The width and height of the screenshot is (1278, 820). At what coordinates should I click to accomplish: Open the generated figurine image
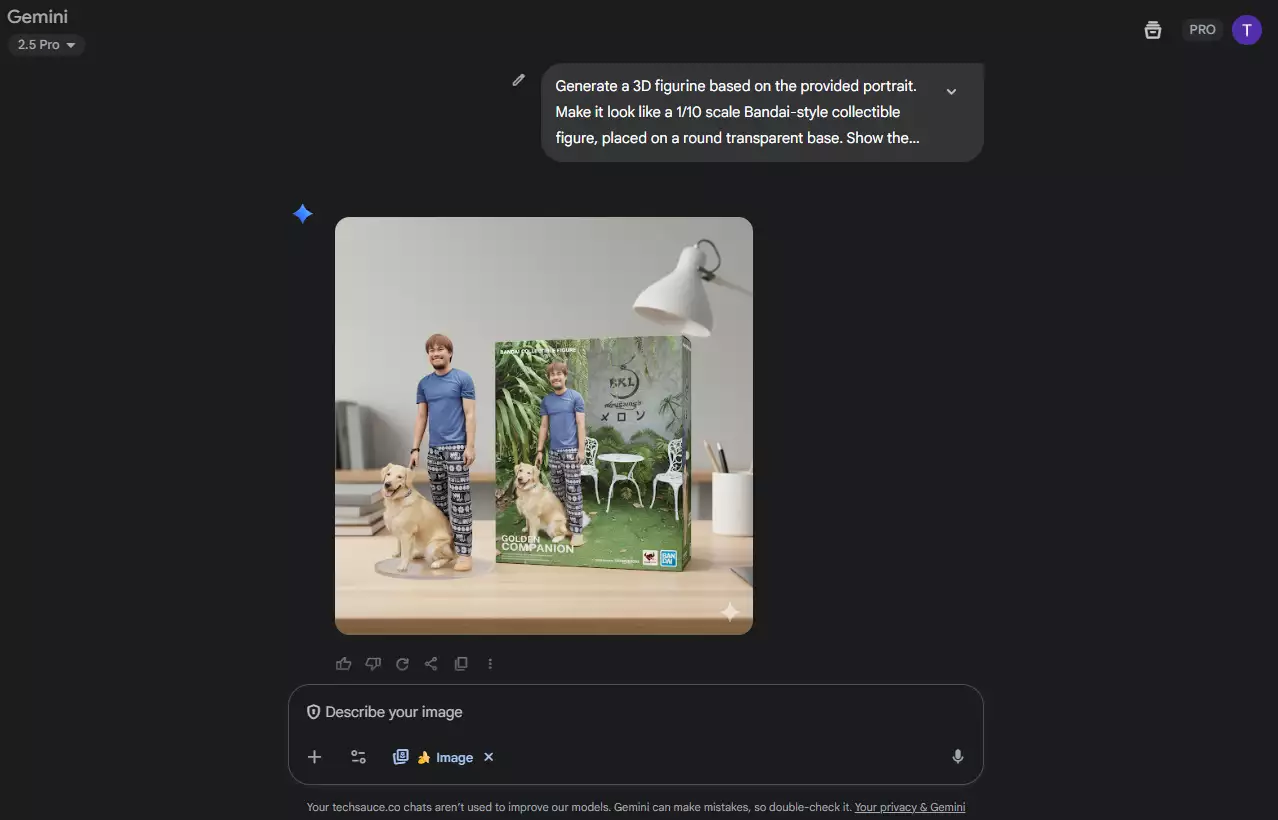pos(544,426)
